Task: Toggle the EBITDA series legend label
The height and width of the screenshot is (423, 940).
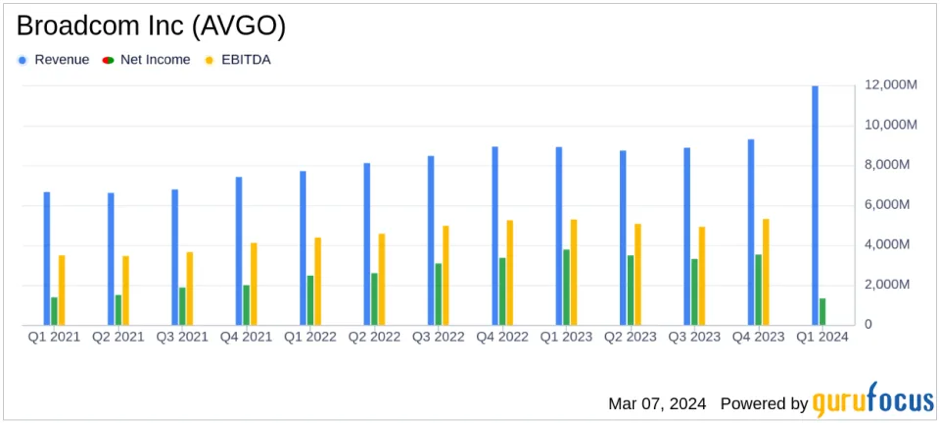Action: (245, 60)
